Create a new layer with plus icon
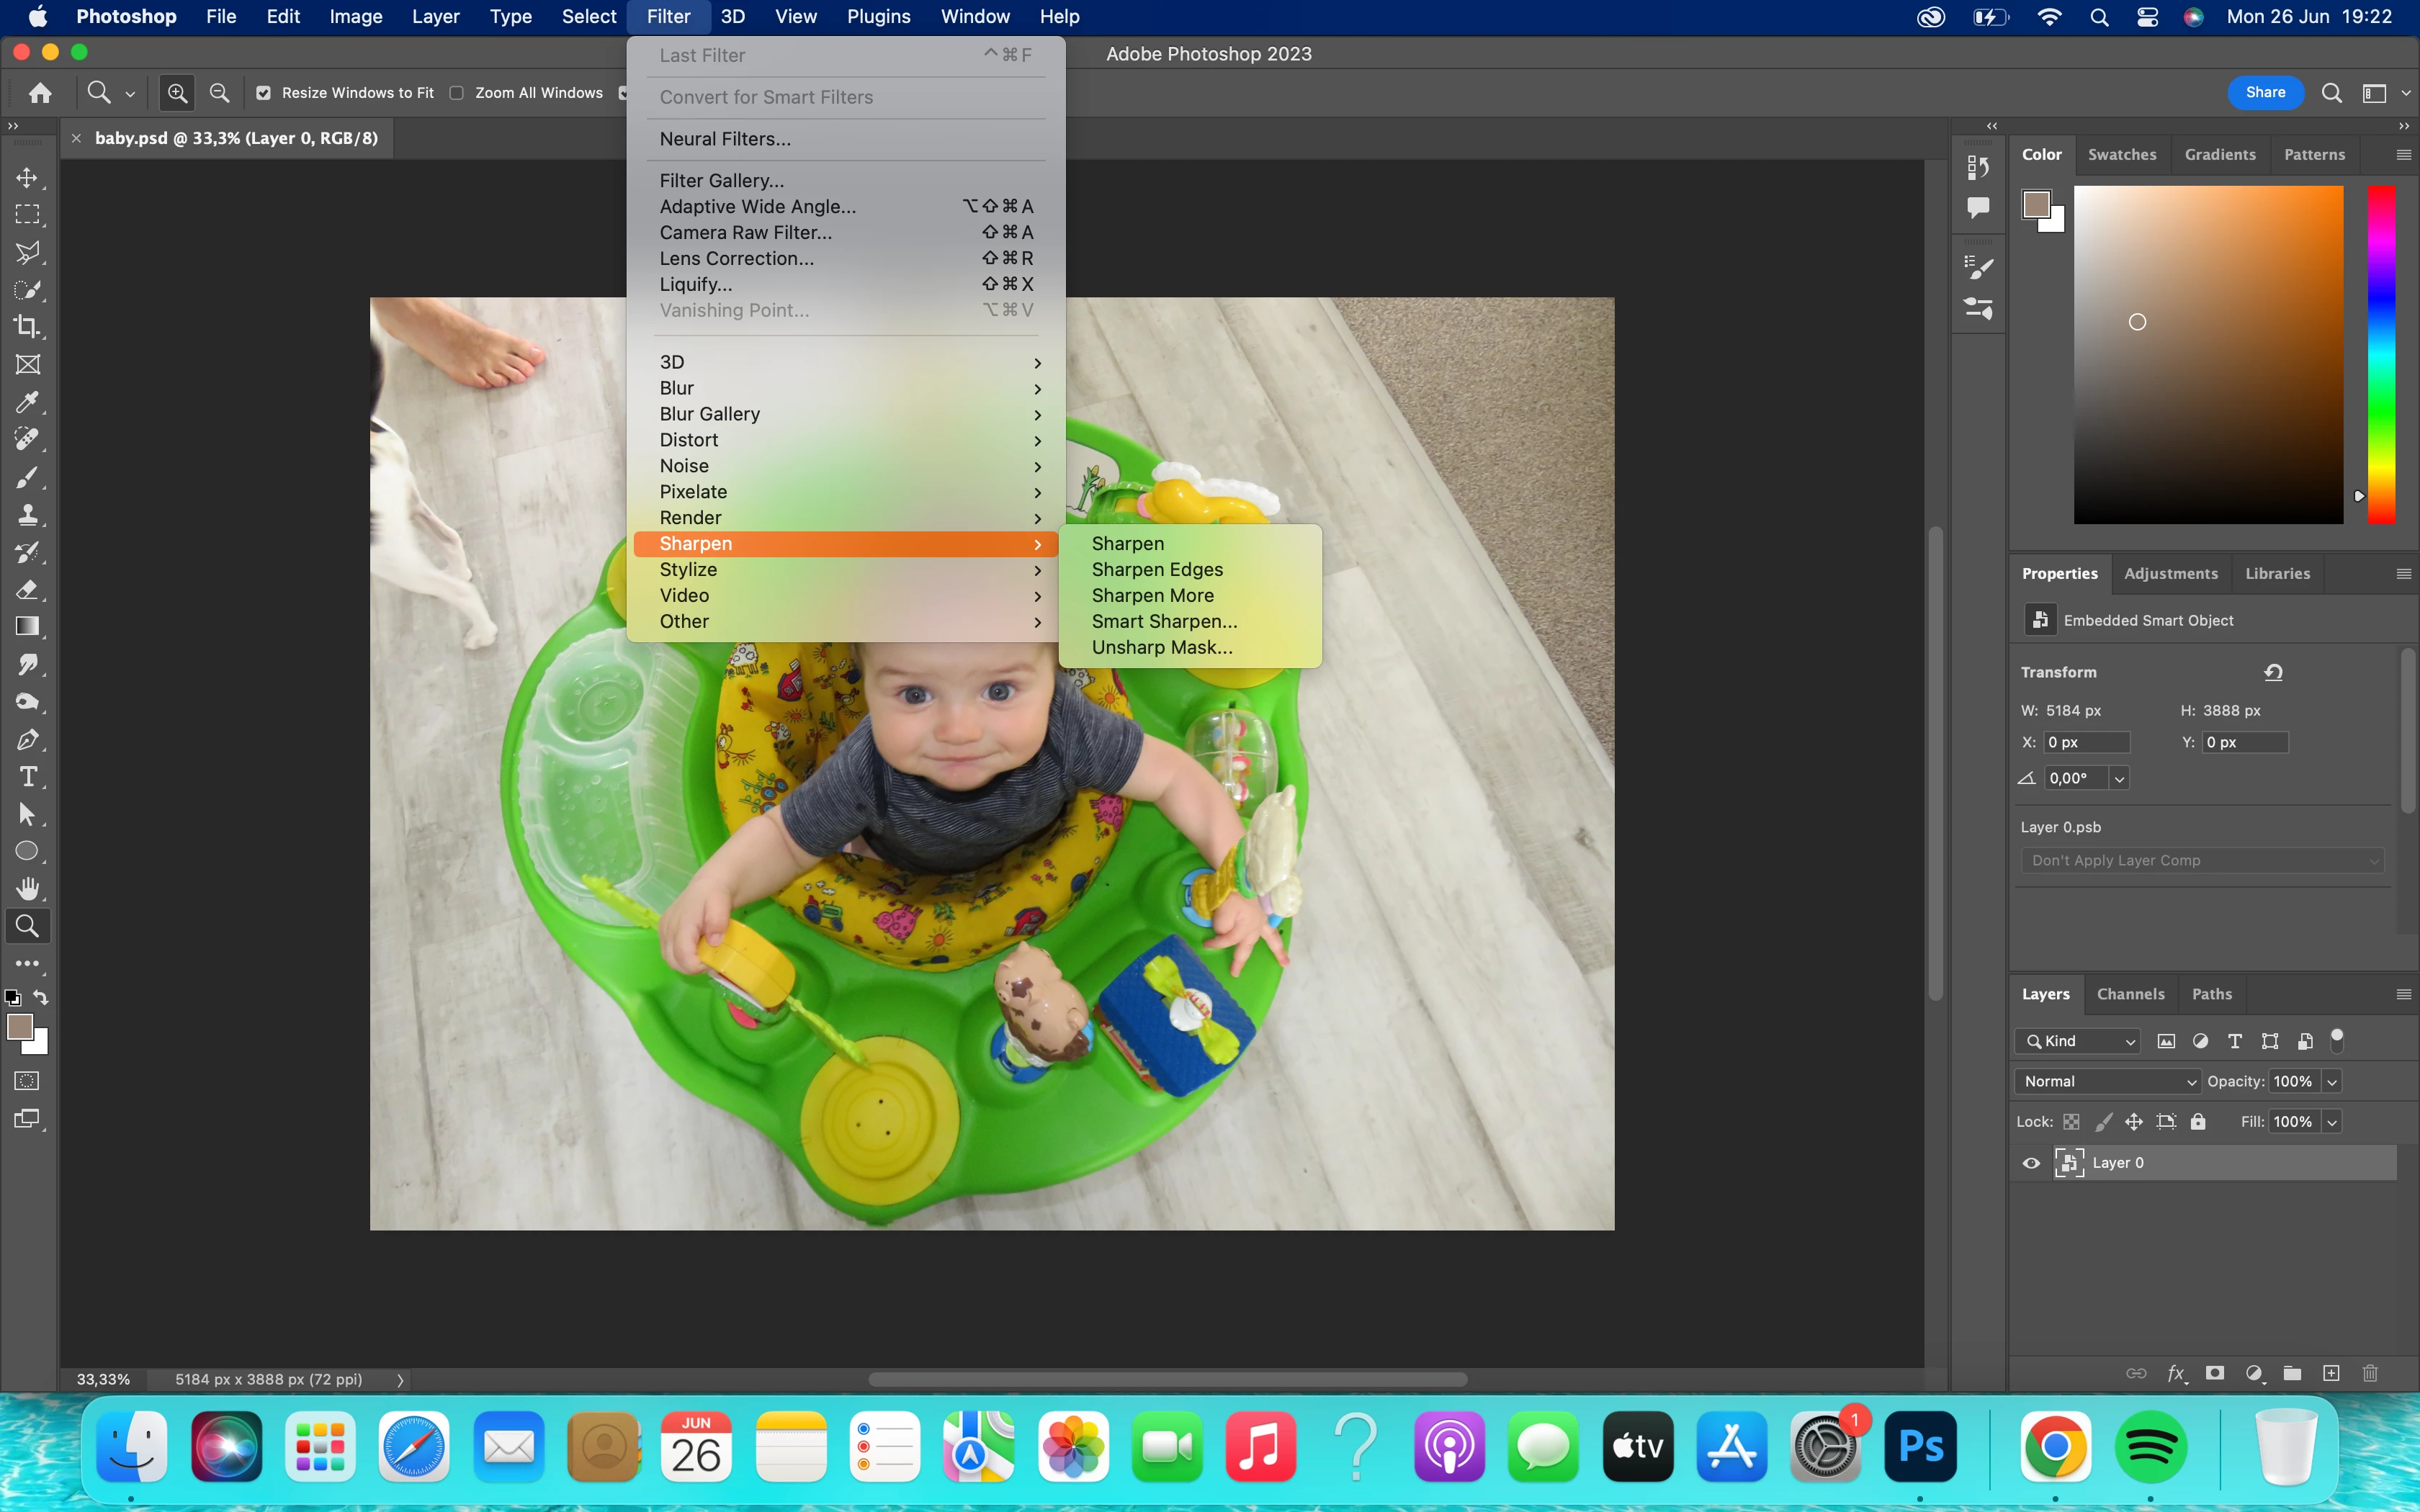2420x1512 pixels. [2331, 1373]
